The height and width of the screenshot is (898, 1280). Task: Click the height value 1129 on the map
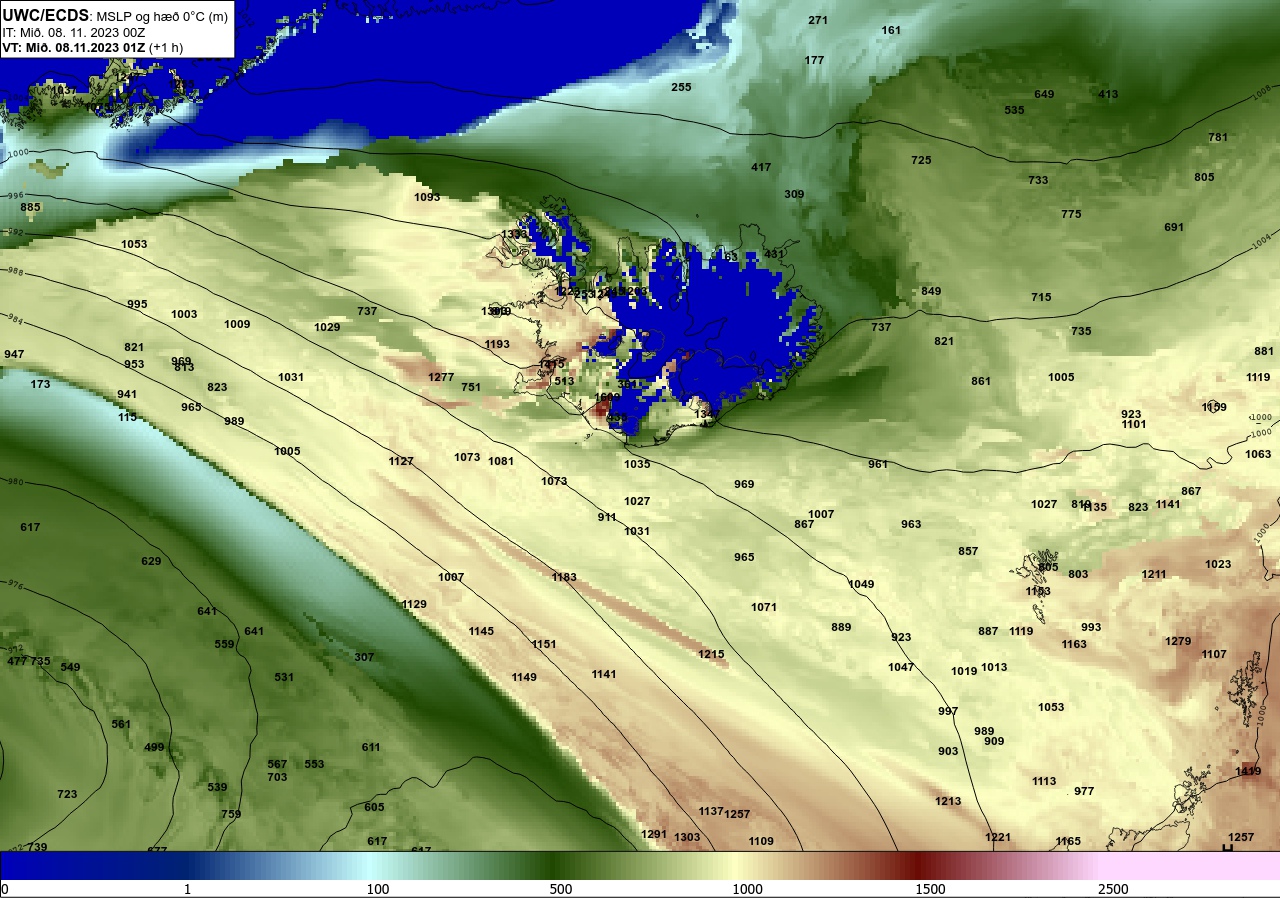coord(414,604)
